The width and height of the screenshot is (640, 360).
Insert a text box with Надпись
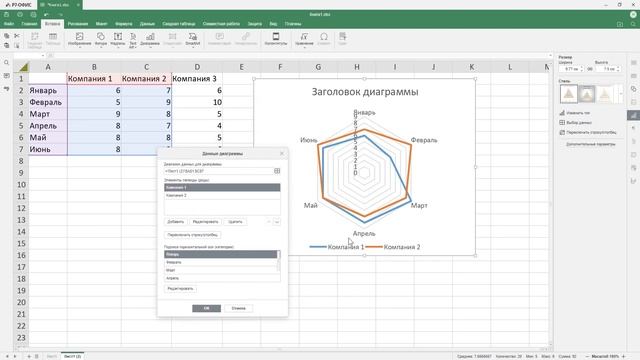click(x=118, y=39)
